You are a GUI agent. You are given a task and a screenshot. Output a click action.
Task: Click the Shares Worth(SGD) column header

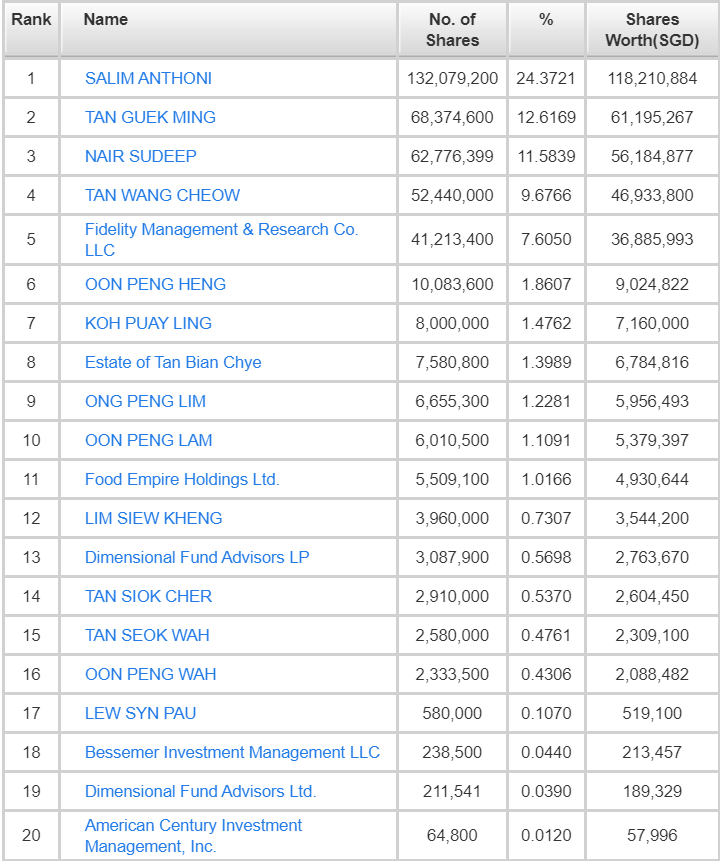651,30
